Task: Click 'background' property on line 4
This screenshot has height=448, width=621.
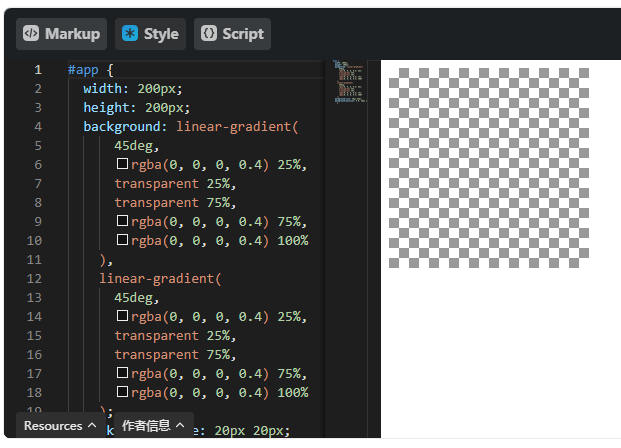Action: click(121, 127)
